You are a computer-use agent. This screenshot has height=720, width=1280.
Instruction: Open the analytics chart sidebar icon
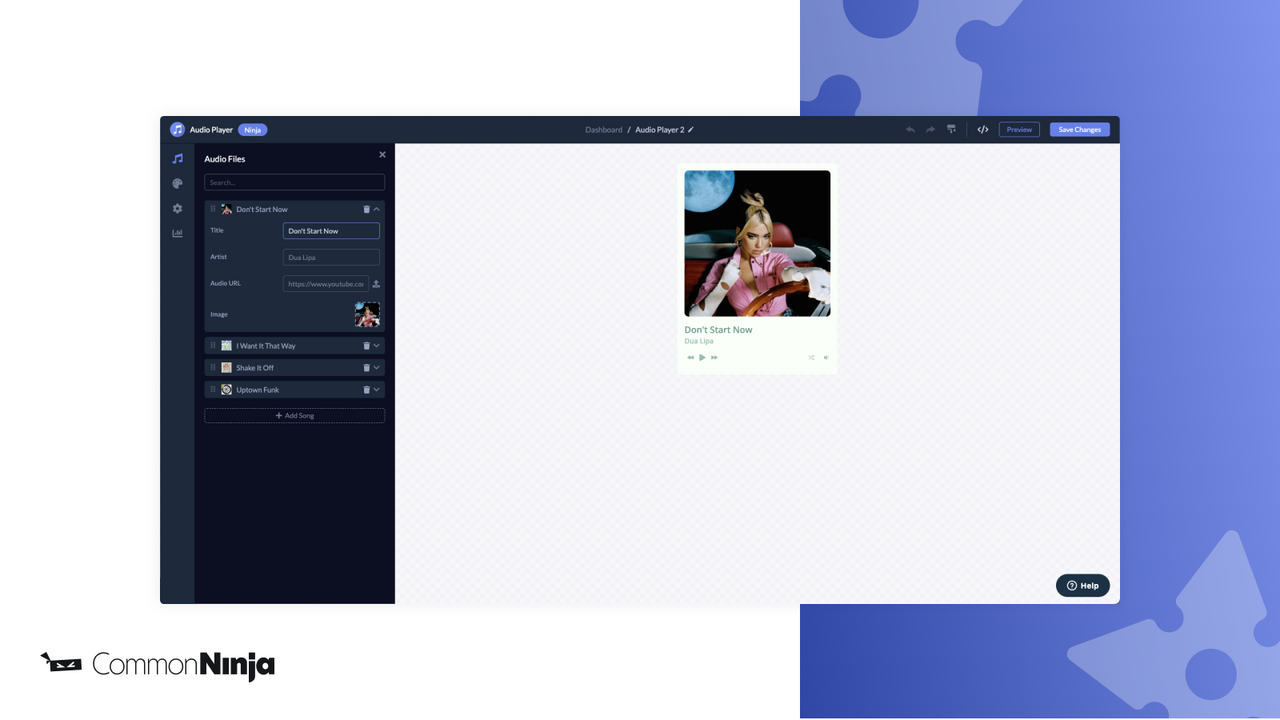click(177, 233)
